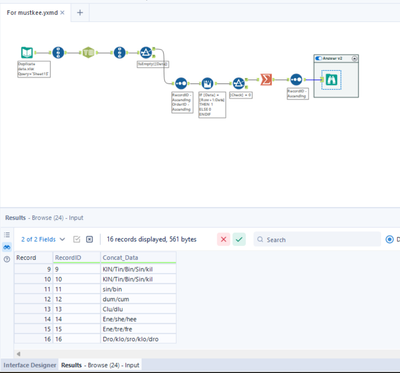The width and height of the screenshot is (400, 373).
Task: Open a new workflow tab with plus
Action: 80,13
